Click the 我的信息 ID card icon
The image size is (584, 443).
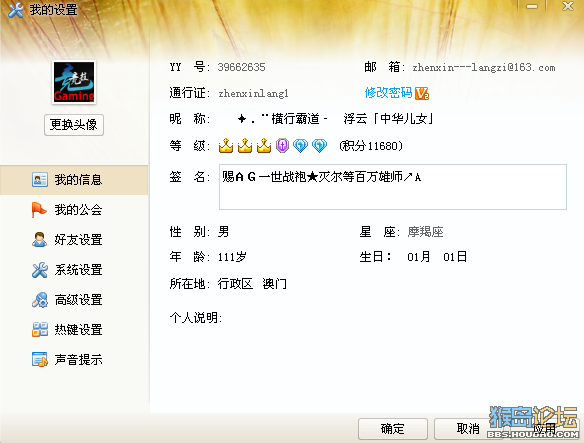pos(39,180)
